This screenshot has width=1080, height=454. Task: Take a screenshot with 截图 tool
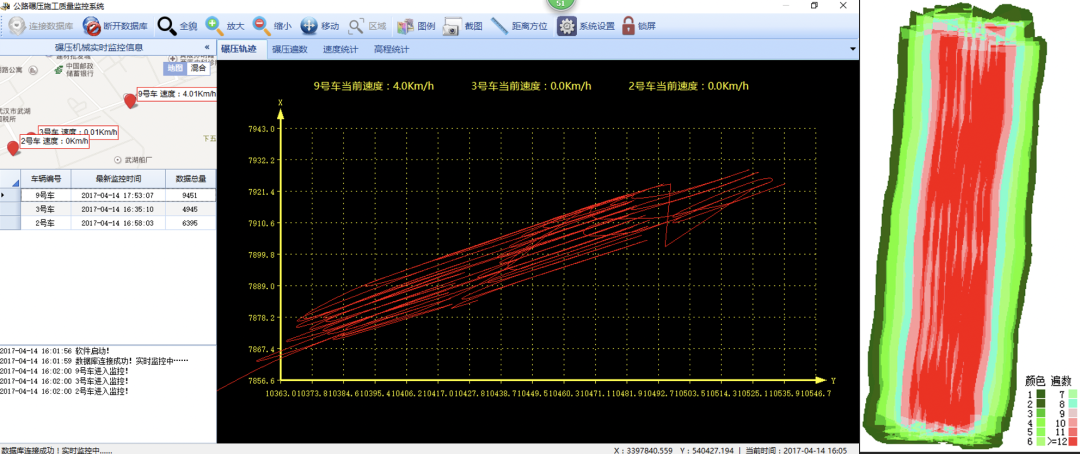(452, 26)
